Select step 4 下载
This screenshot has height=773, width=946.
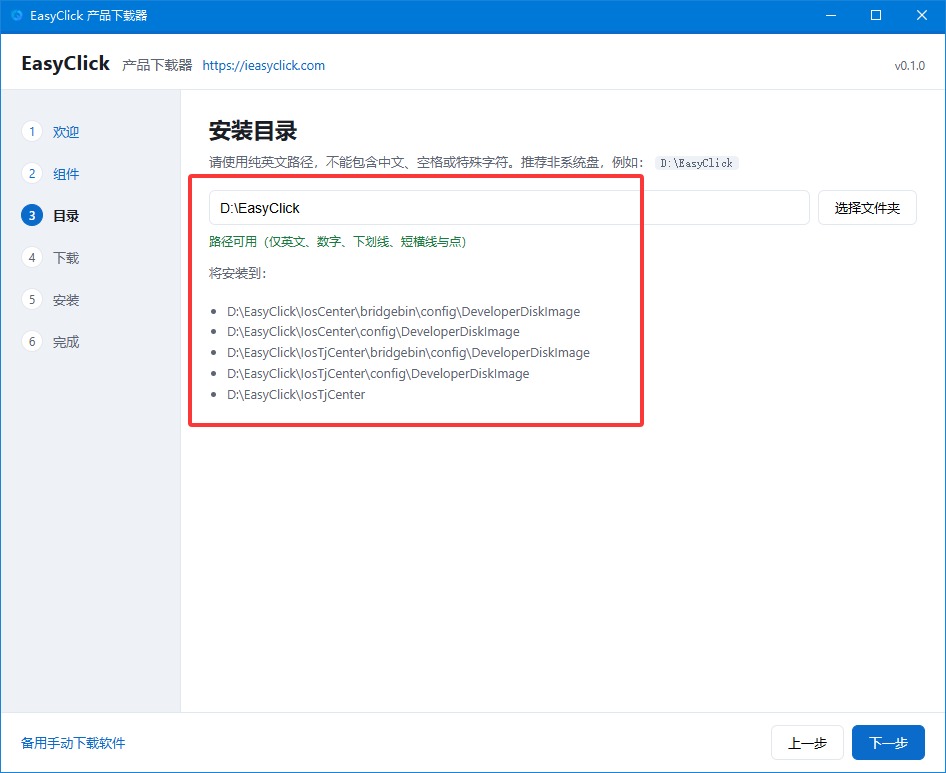point(51,258)
